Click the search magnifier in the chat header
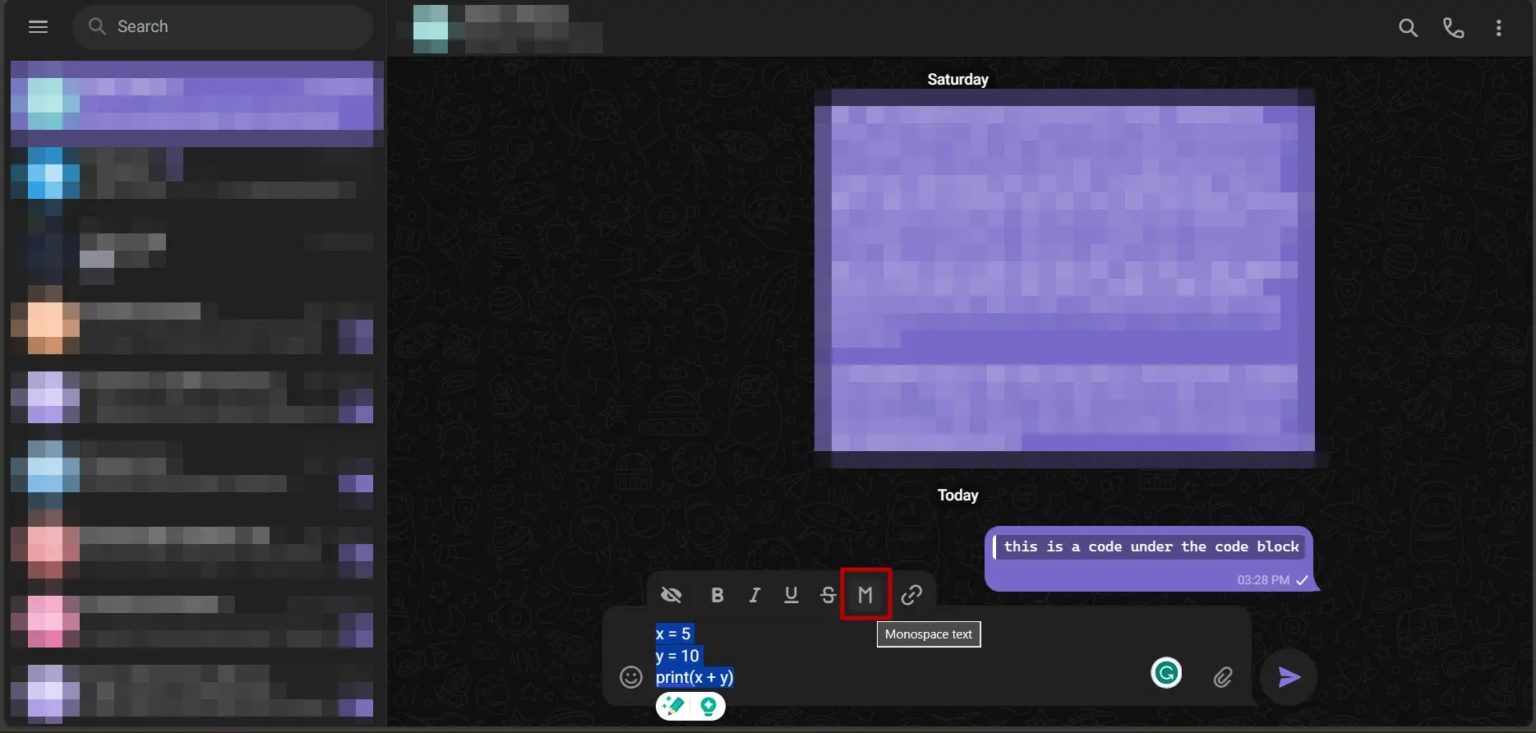Image resolution: width=1536 pixels, height=733 pixels. [1408, 28]
